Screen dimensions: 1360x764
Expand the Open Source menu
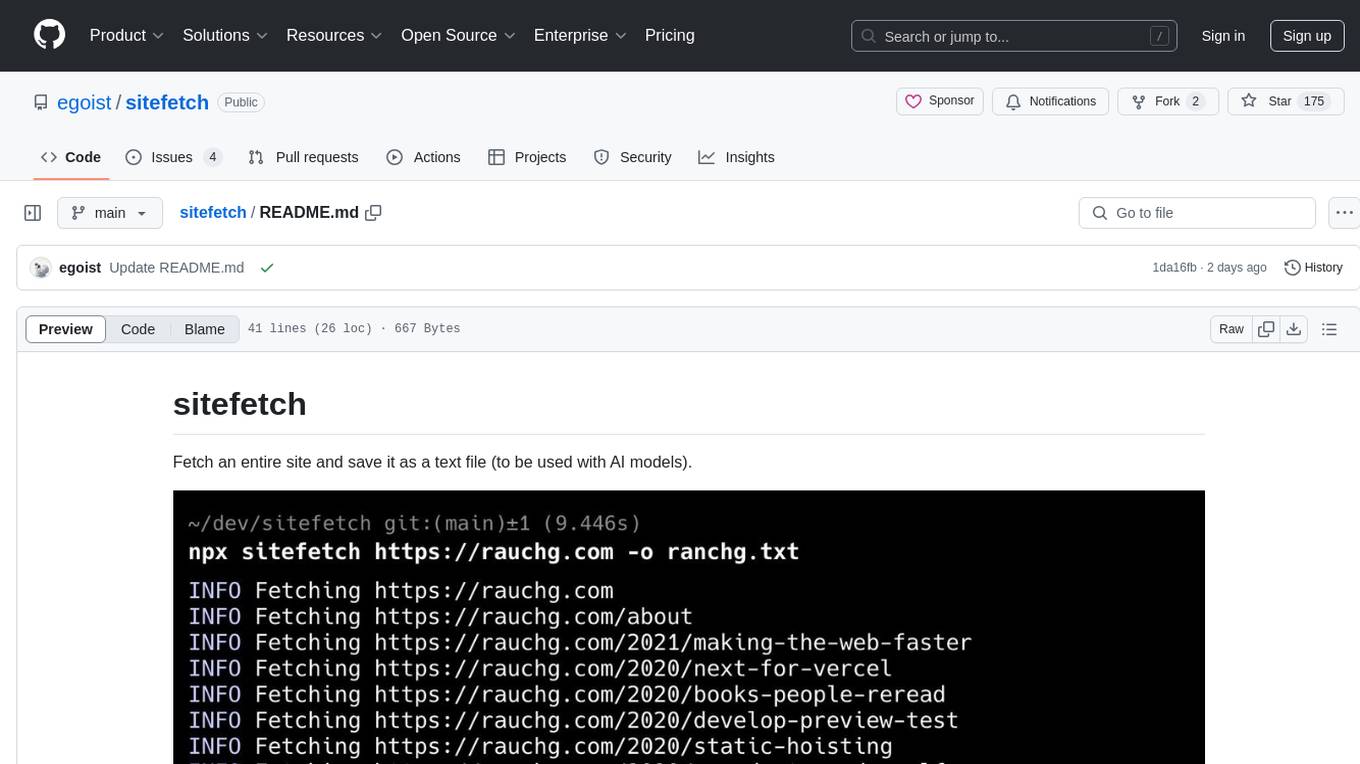pyautogui.click(x=458, y=35)
